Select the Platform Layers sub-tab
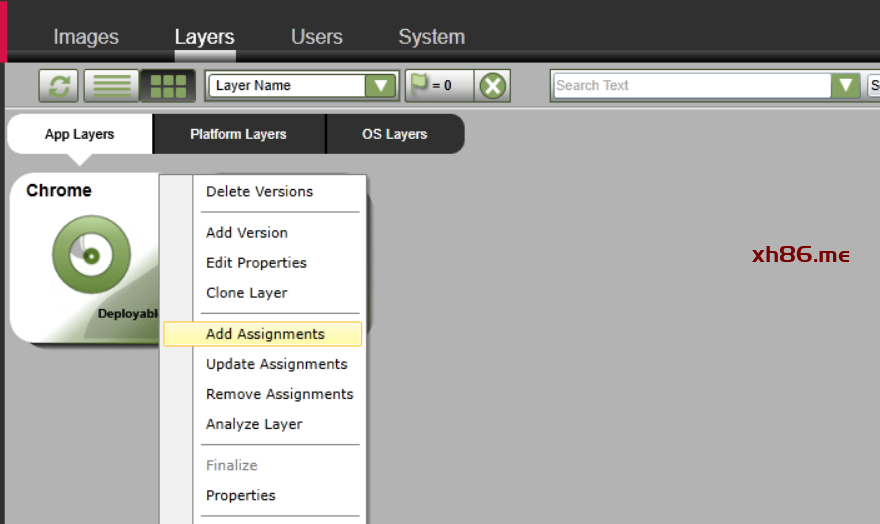The height and width of the screenshot is (524, 880). point(238,134)
